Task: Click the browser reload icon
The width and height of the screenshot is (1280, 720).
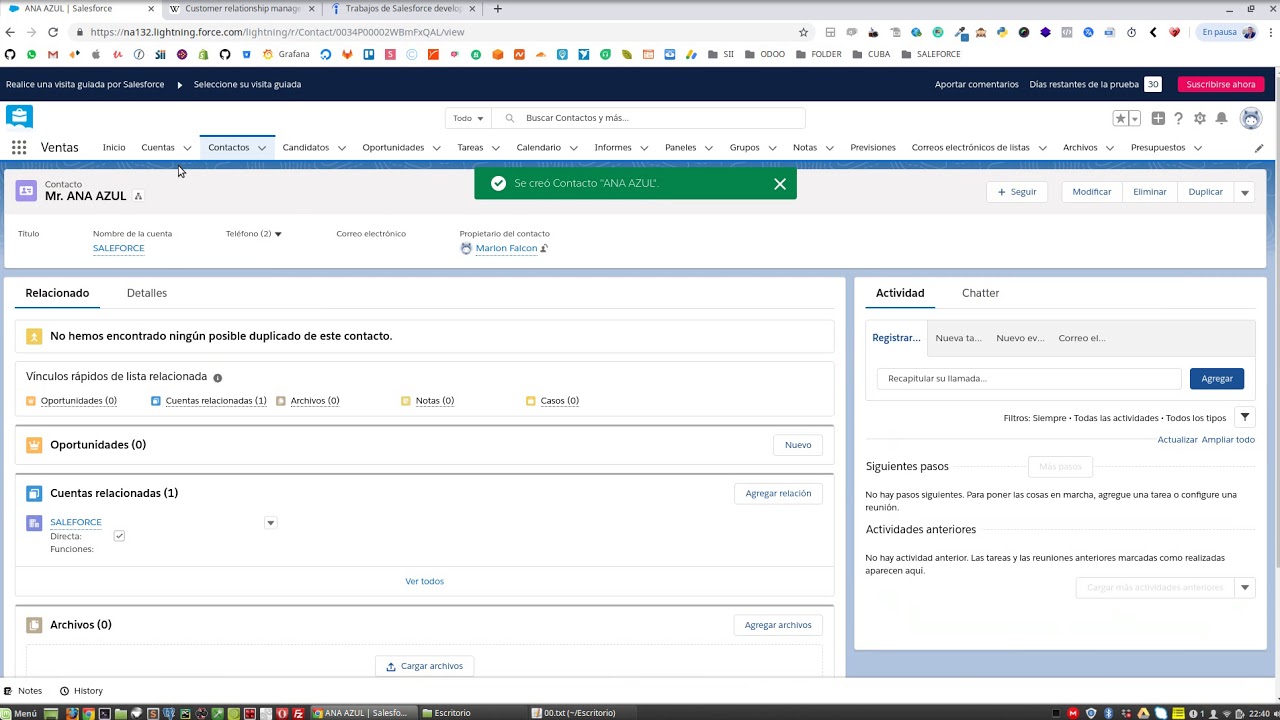Action: coord(53,32)
